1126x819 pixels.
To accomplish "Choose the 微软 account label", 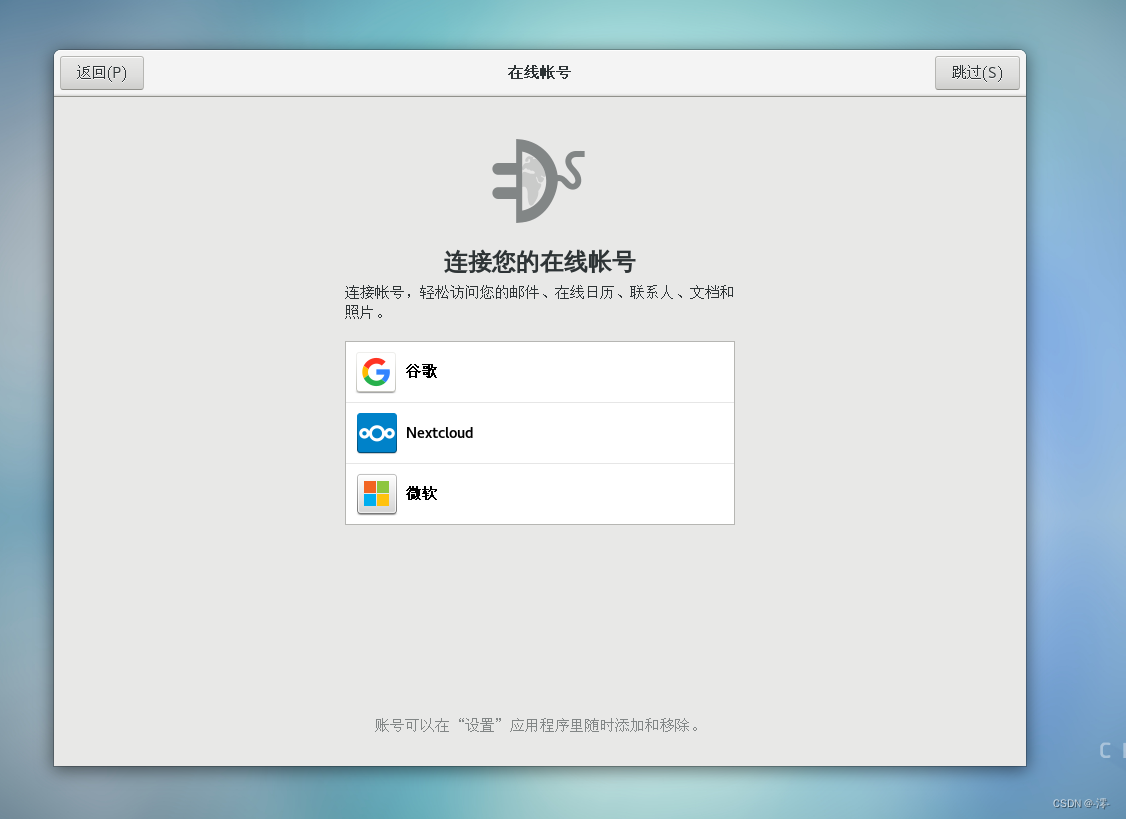I will point(422,494).
